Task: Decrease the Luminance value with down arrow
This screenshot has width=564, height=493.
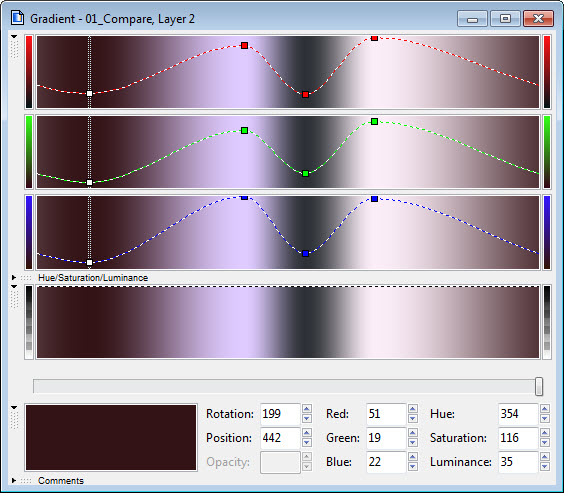Action: [x=545, y=467]
